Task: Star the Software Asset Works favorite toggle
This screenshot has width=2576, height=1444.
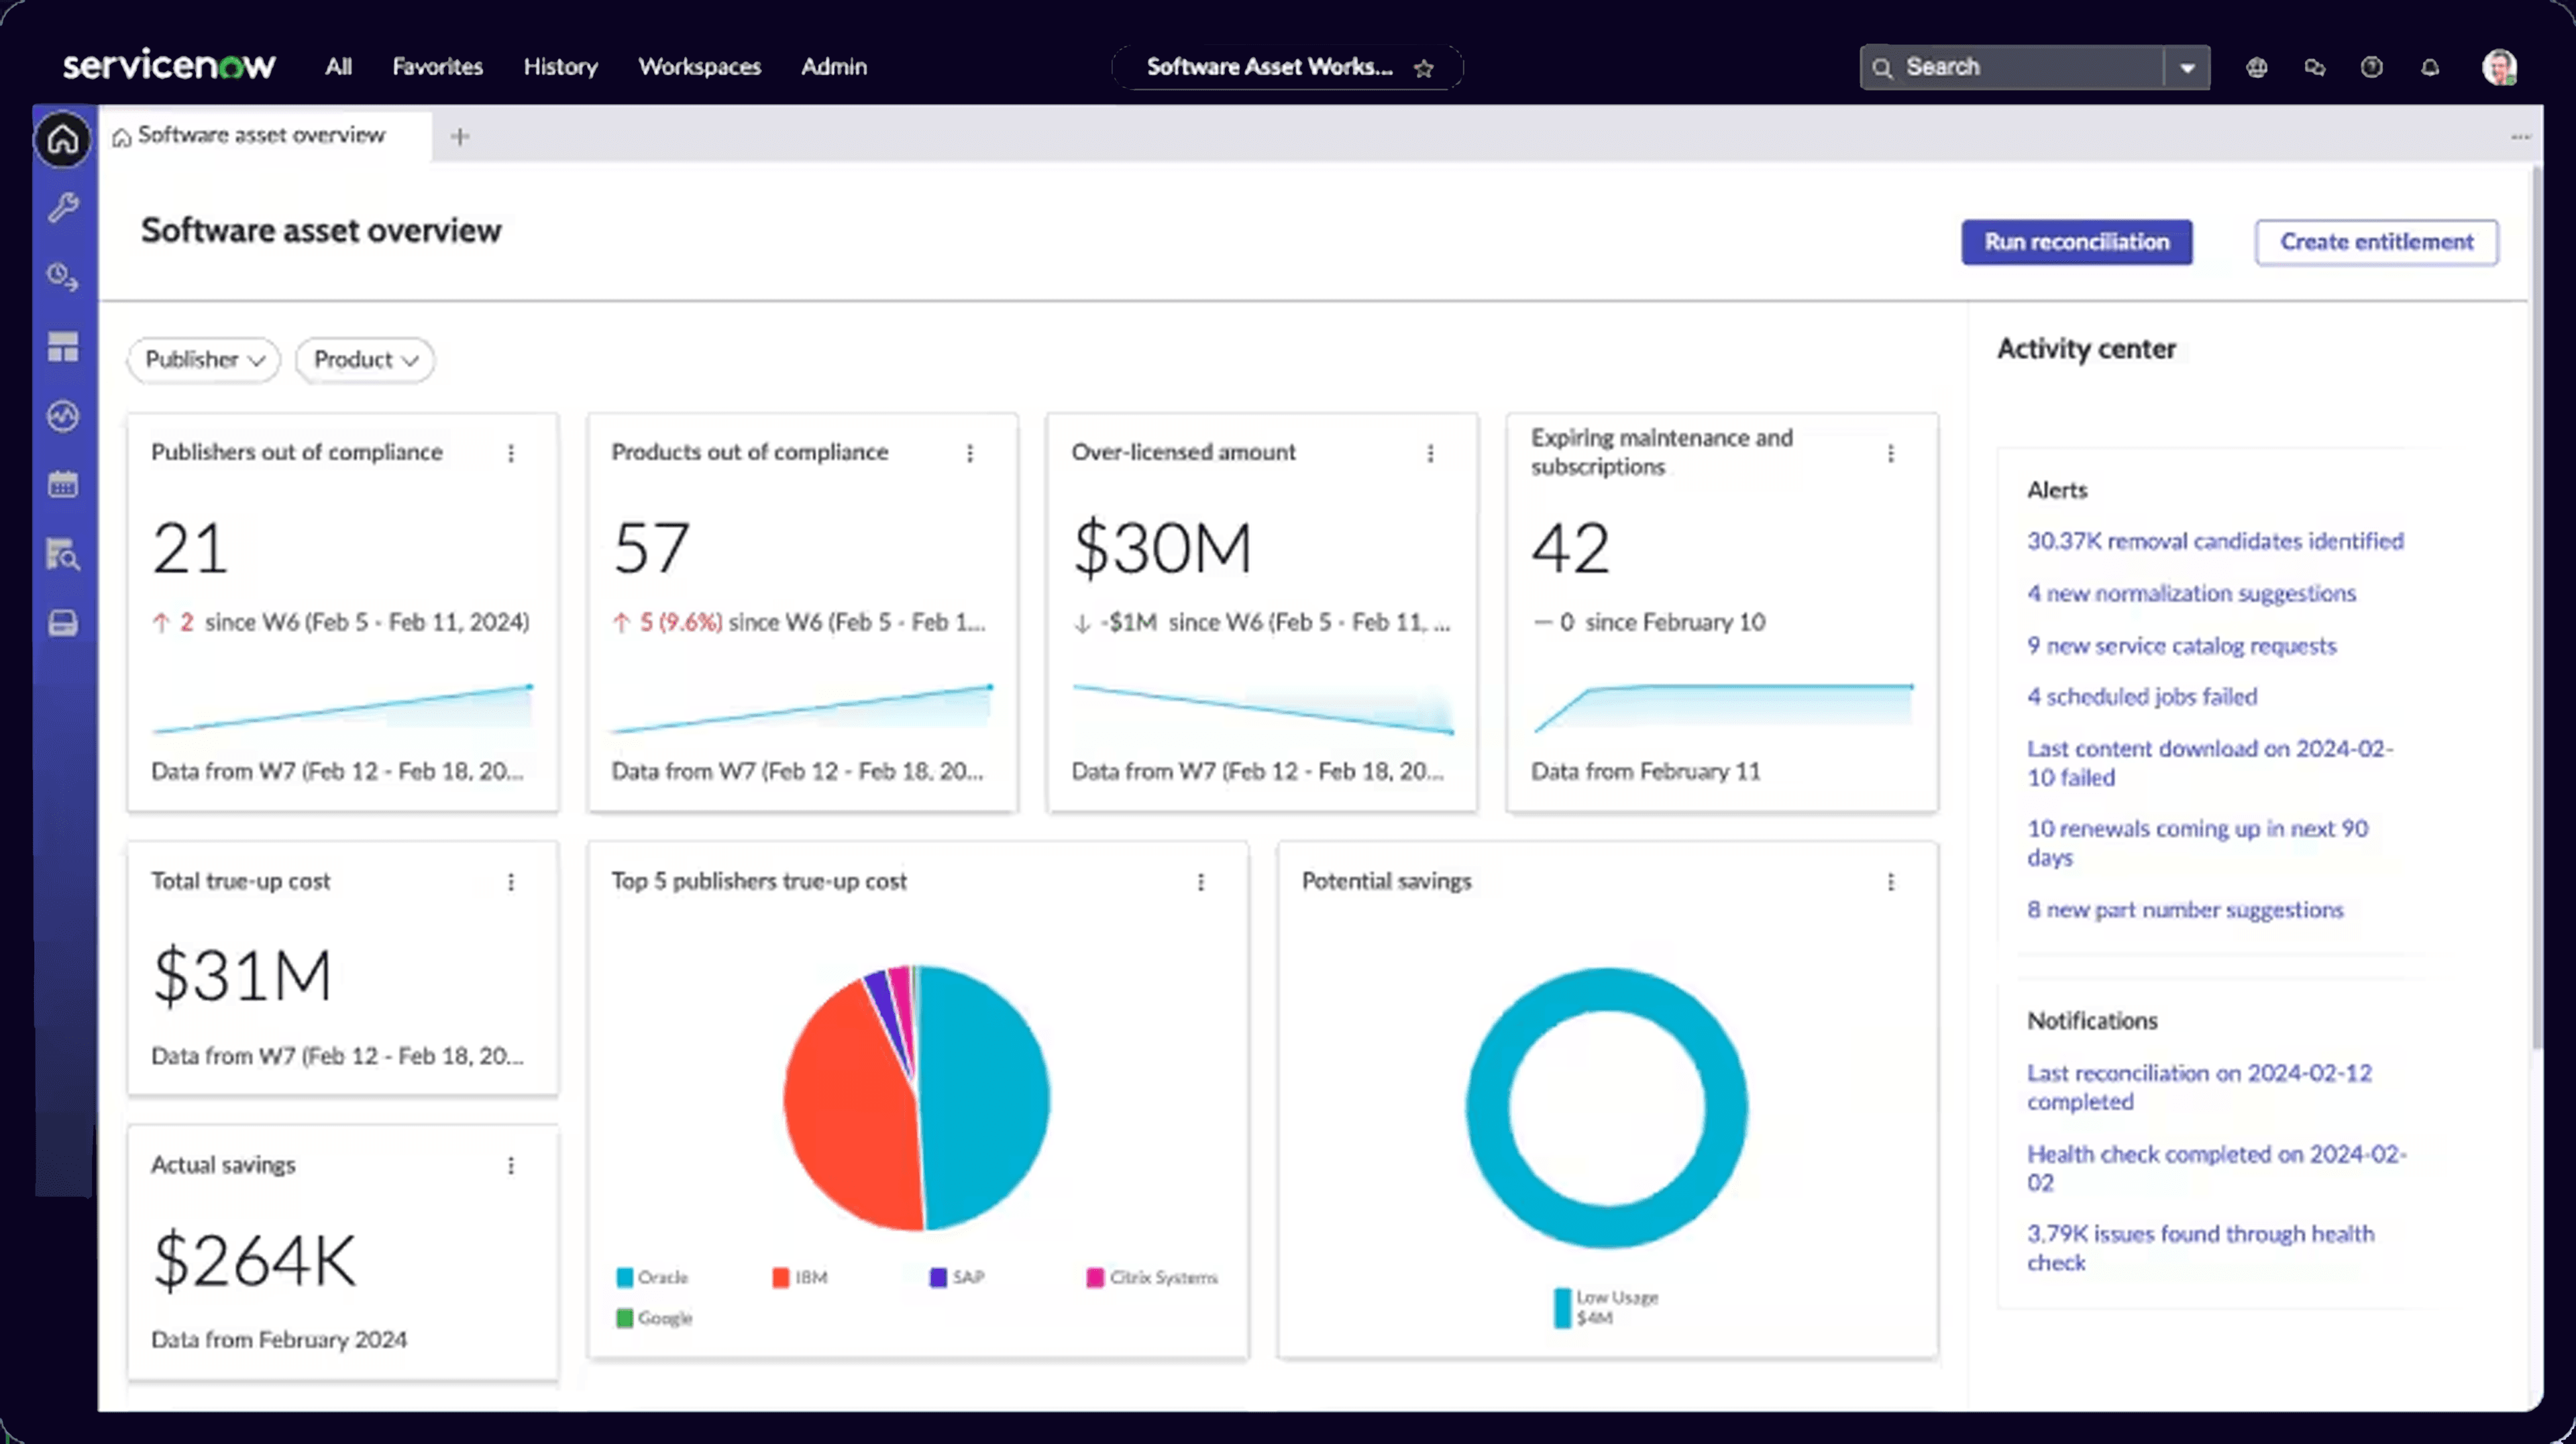Action: click(x=1423, y=68)
